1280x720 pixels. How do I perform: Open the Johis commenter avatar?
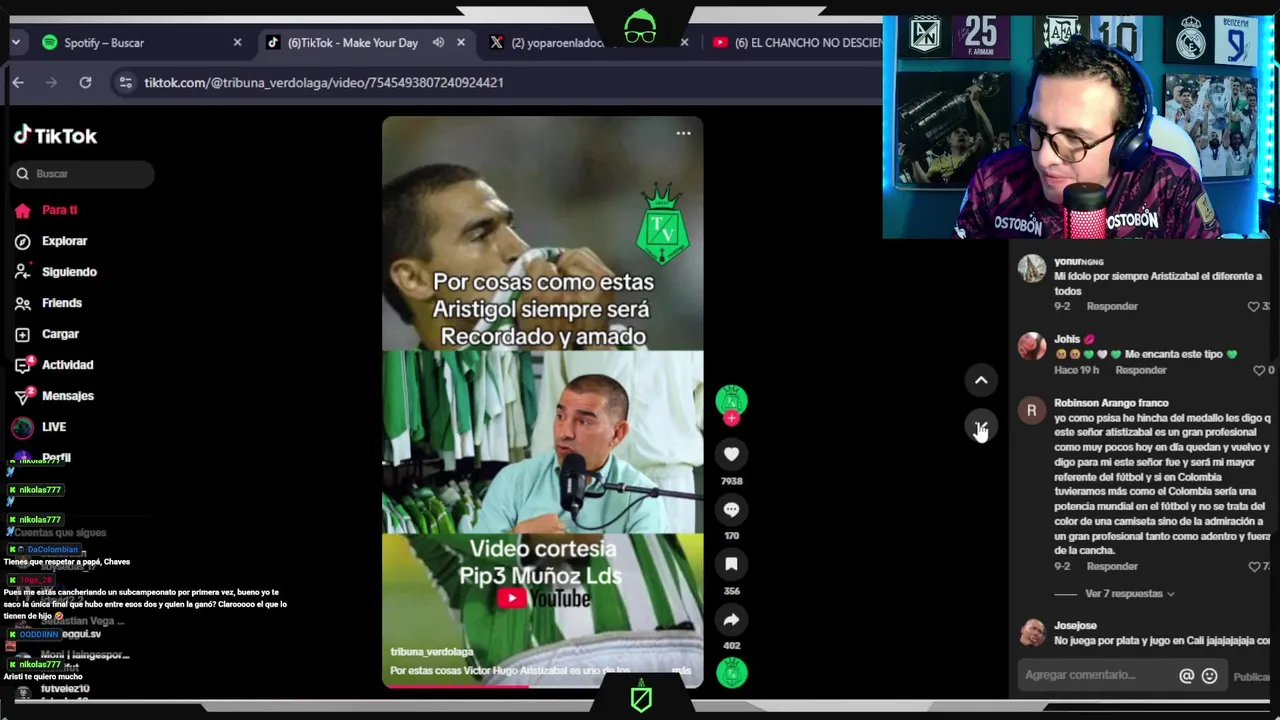(1031, 347)
